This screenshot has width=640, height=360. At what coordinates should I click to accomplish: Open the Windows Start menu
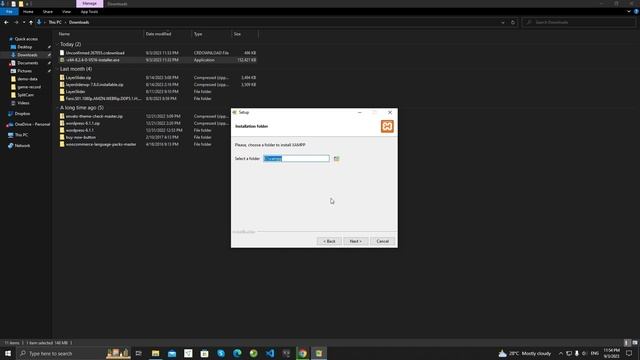[x=8, y=353]
